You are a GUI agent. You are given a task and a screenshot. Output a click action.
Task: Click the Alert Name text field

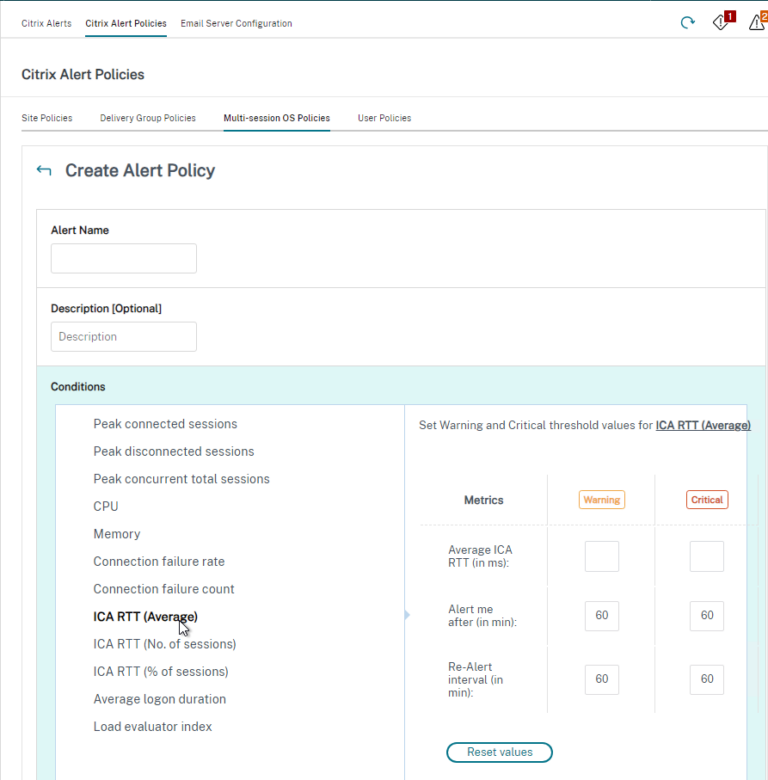124,258
